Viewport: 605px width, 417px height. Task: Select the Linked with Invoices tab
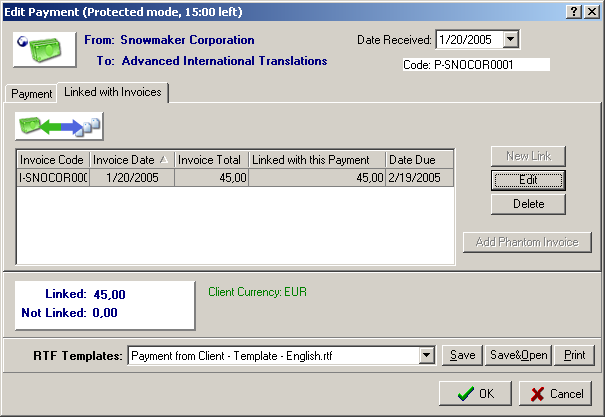(x=113, y=92)
